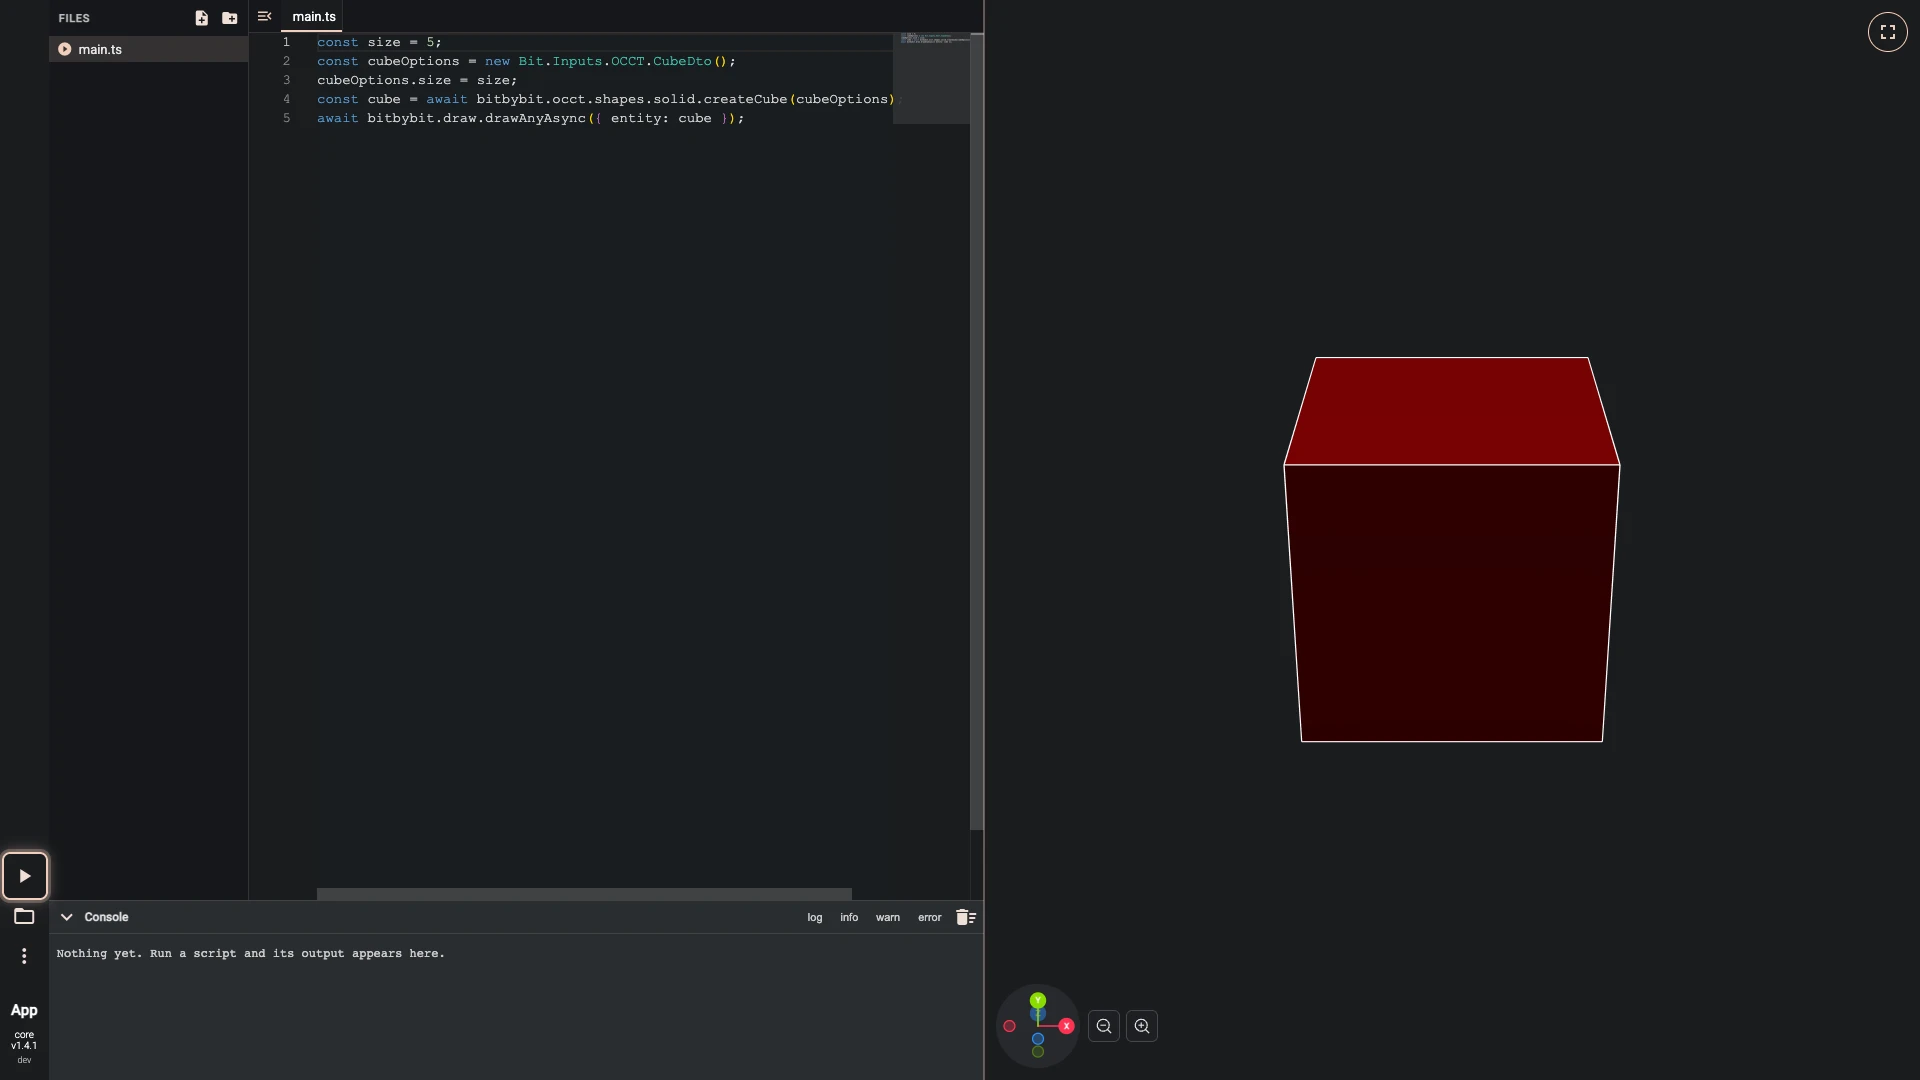1920x1080 pixels.
Task: Open the three-dot more options menu
Action: pos(24,956)
